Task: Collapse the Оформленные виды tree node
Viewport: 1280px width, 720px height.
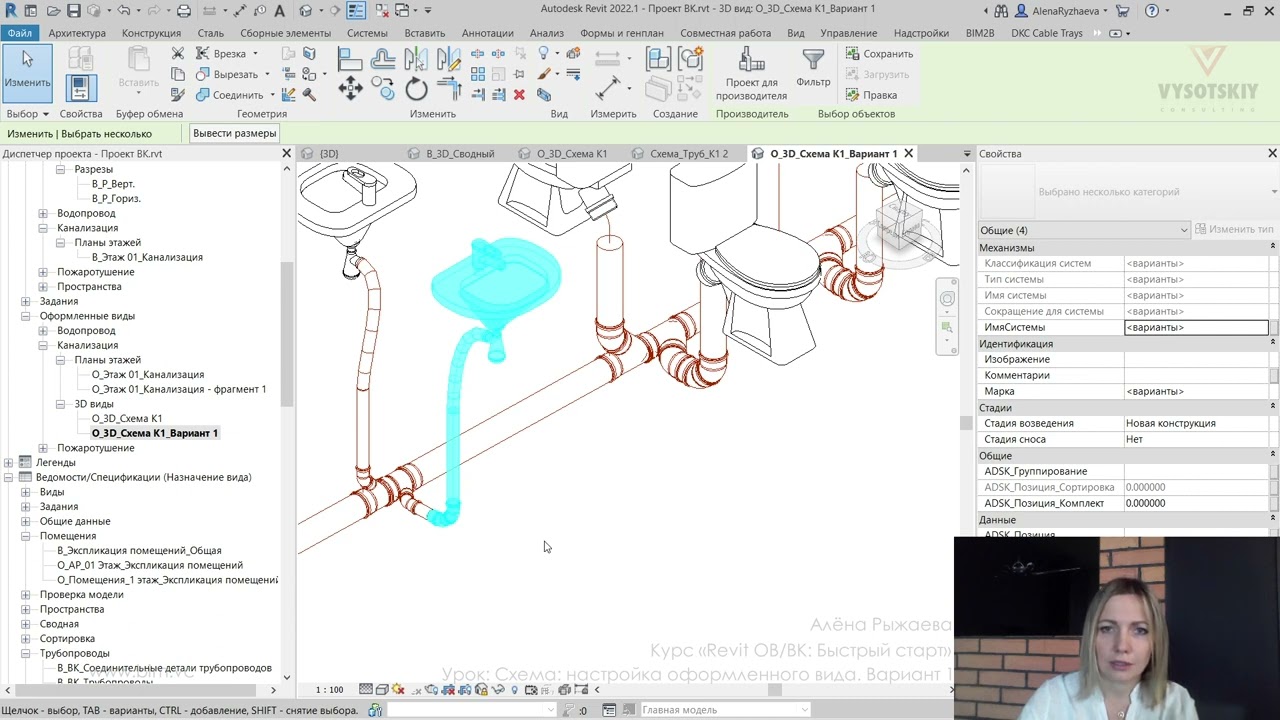Action: (25, 316)
